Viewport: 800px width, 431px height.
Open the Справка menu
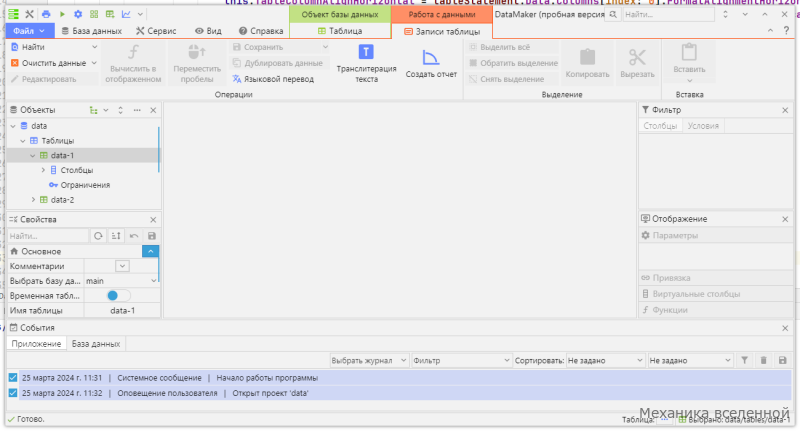coord(261,31)
